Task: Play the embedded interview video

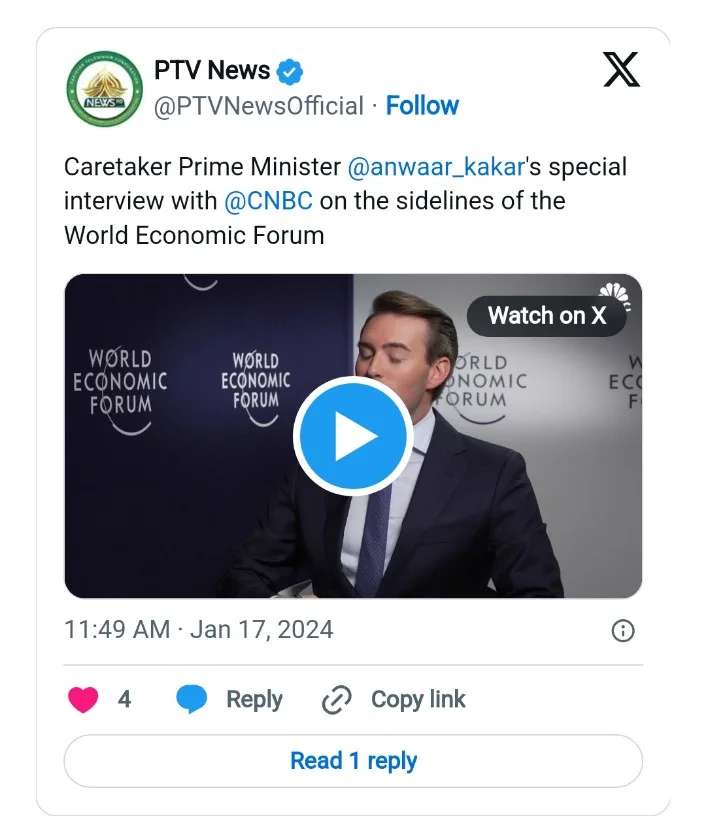Action: pyautogui.click(x=352, y=436)
